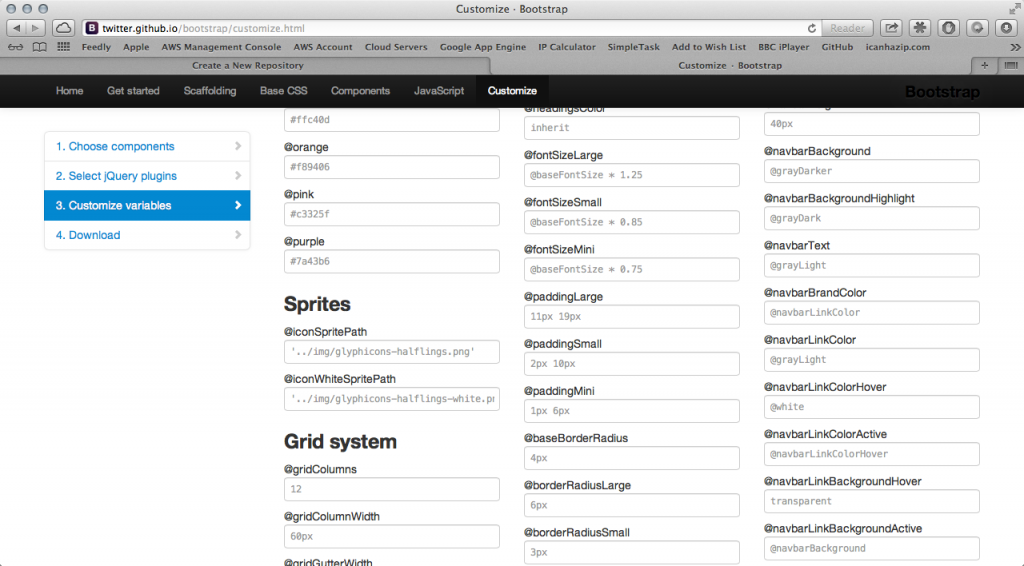The image size is (1024, 566).
Task: Click the @orange color value field
Action: [392, 167]
